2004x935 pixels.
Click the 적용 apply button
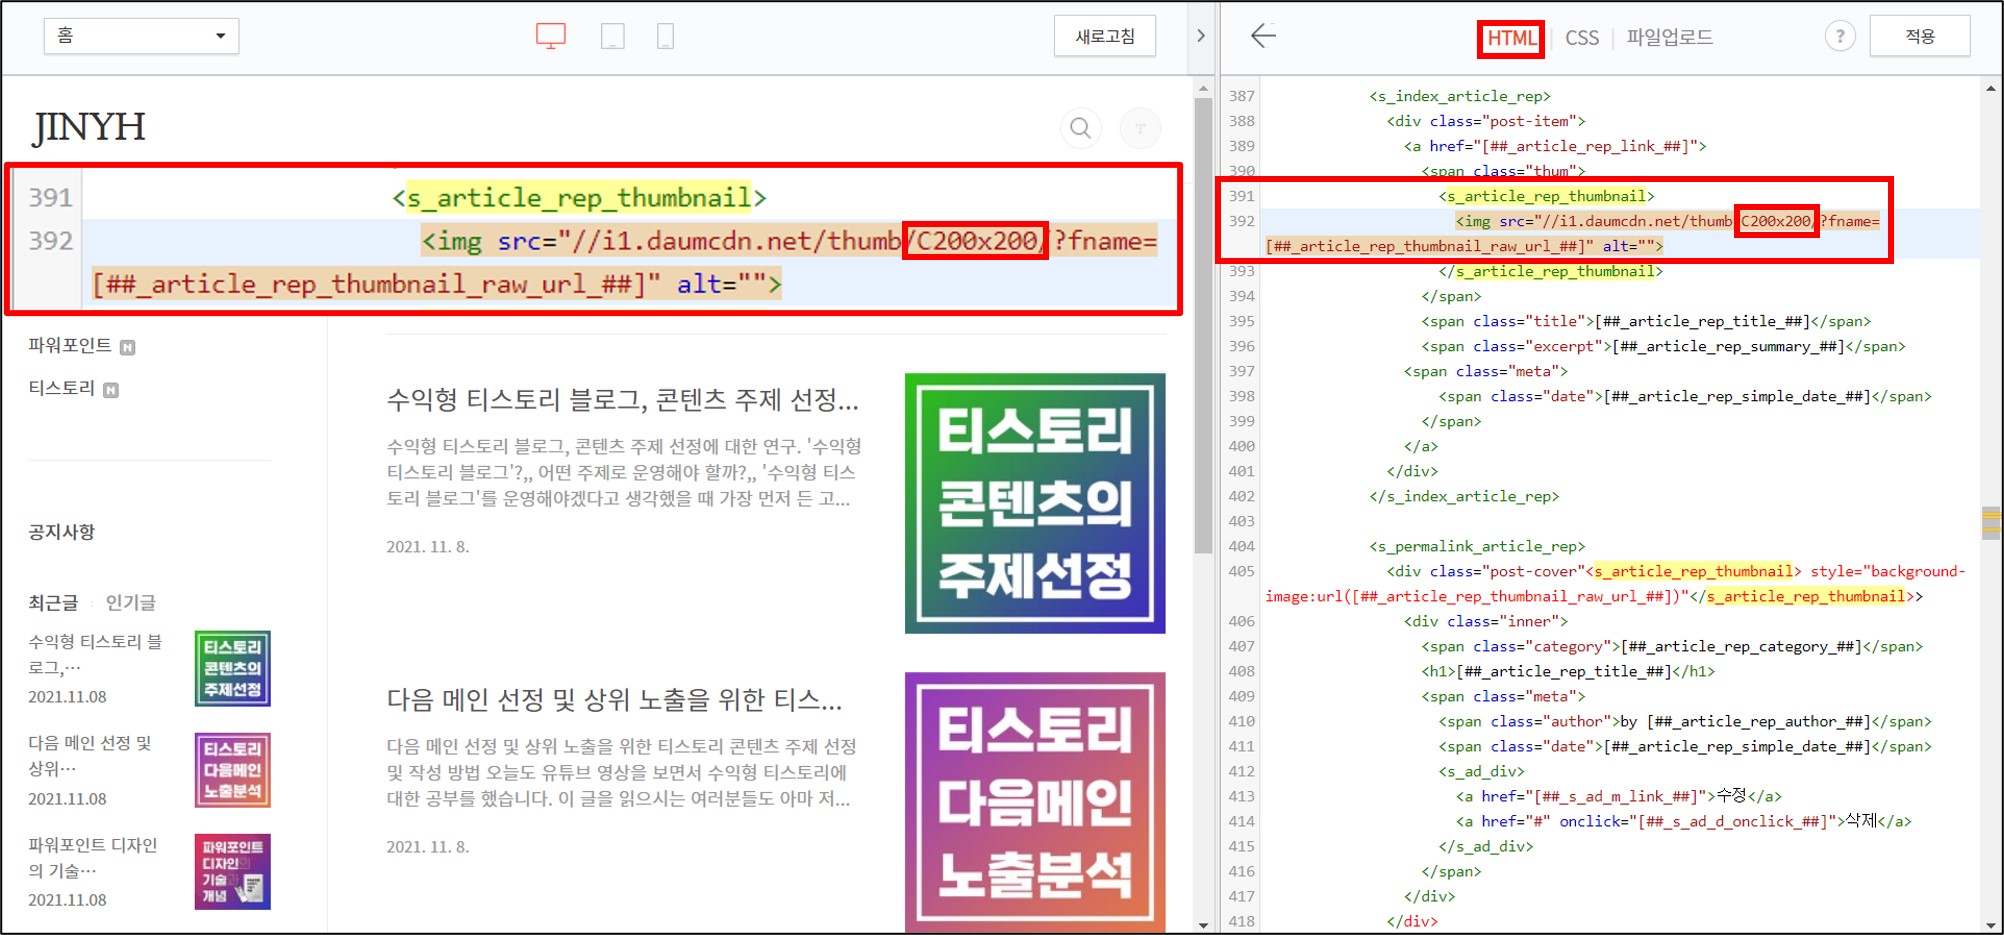tap(1920, 36)
